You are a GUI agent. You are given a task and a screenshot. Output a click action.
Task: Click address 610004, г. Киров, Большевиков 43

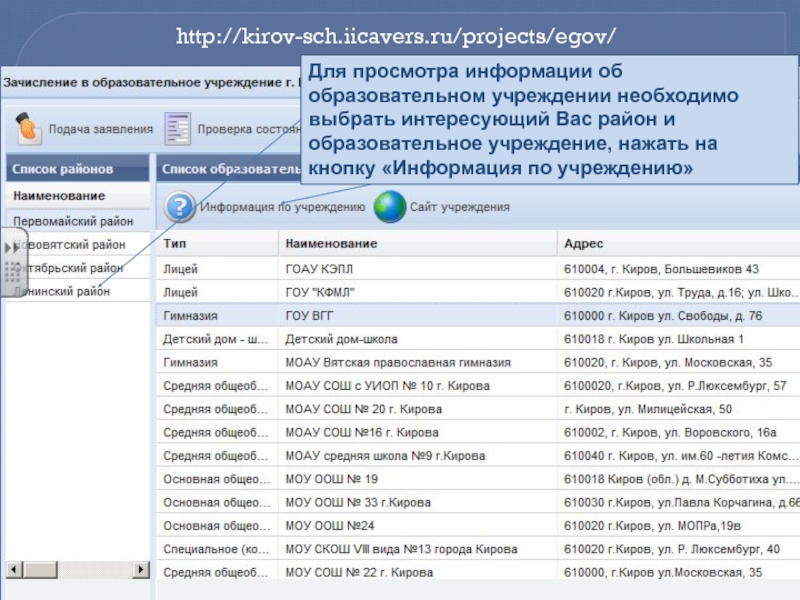[661, 269]
